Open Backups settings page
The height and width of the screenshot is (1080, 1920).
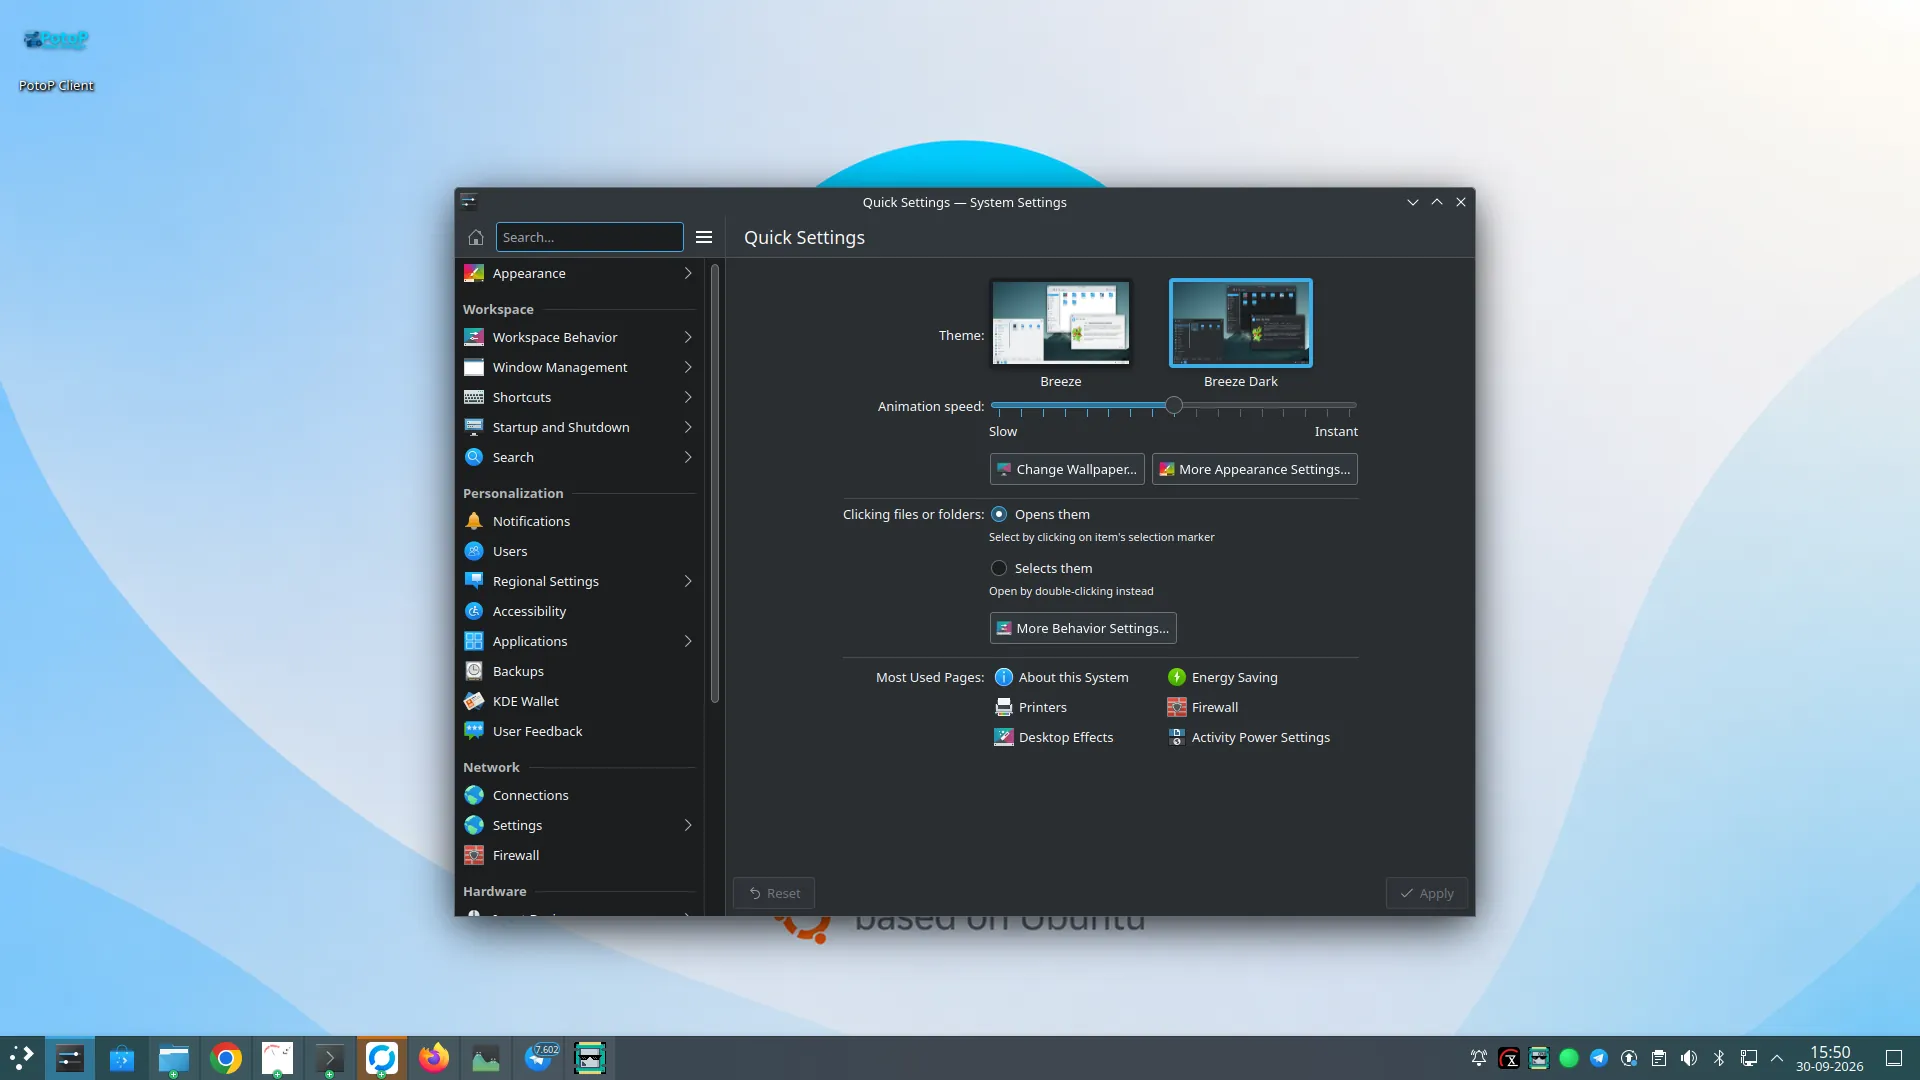(x=579, y=671)
